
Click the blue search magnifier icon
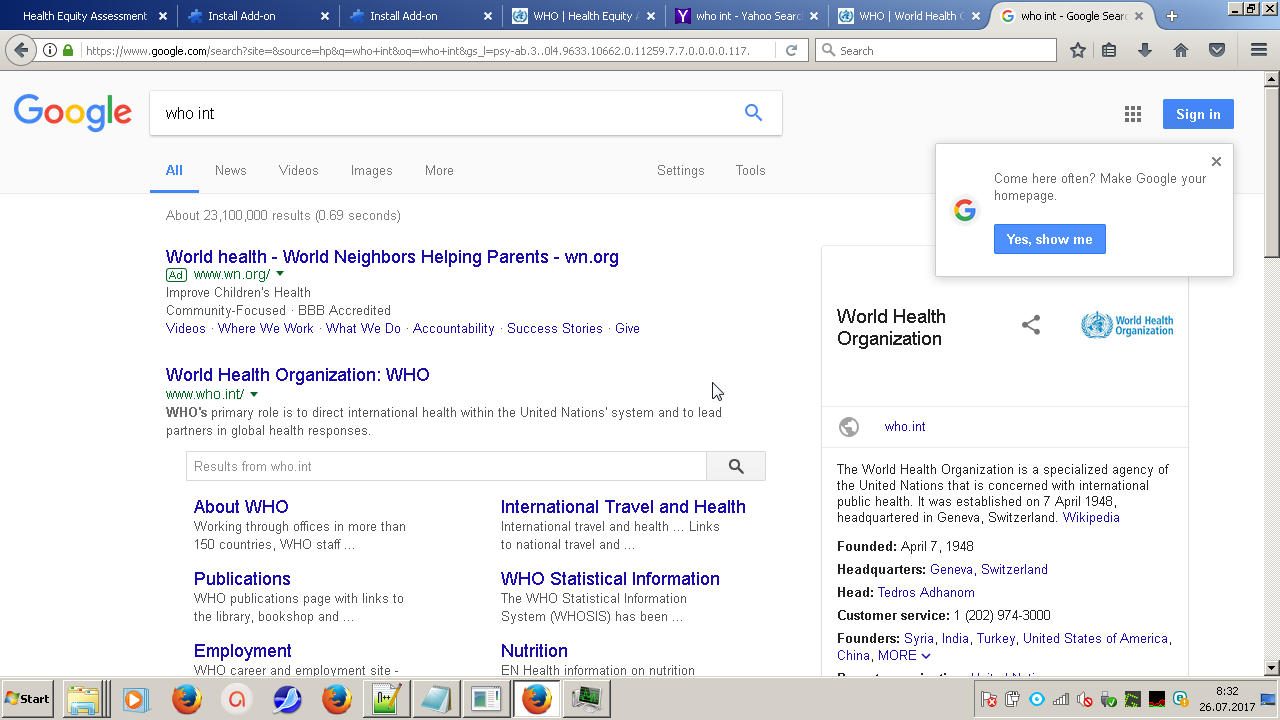click(753, 113)
